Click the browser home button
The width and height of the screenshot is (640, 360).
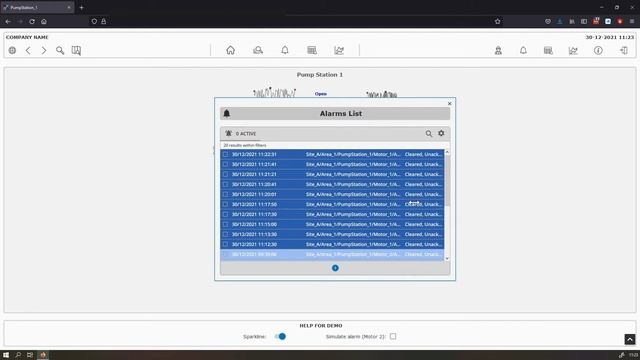[44, 21]
